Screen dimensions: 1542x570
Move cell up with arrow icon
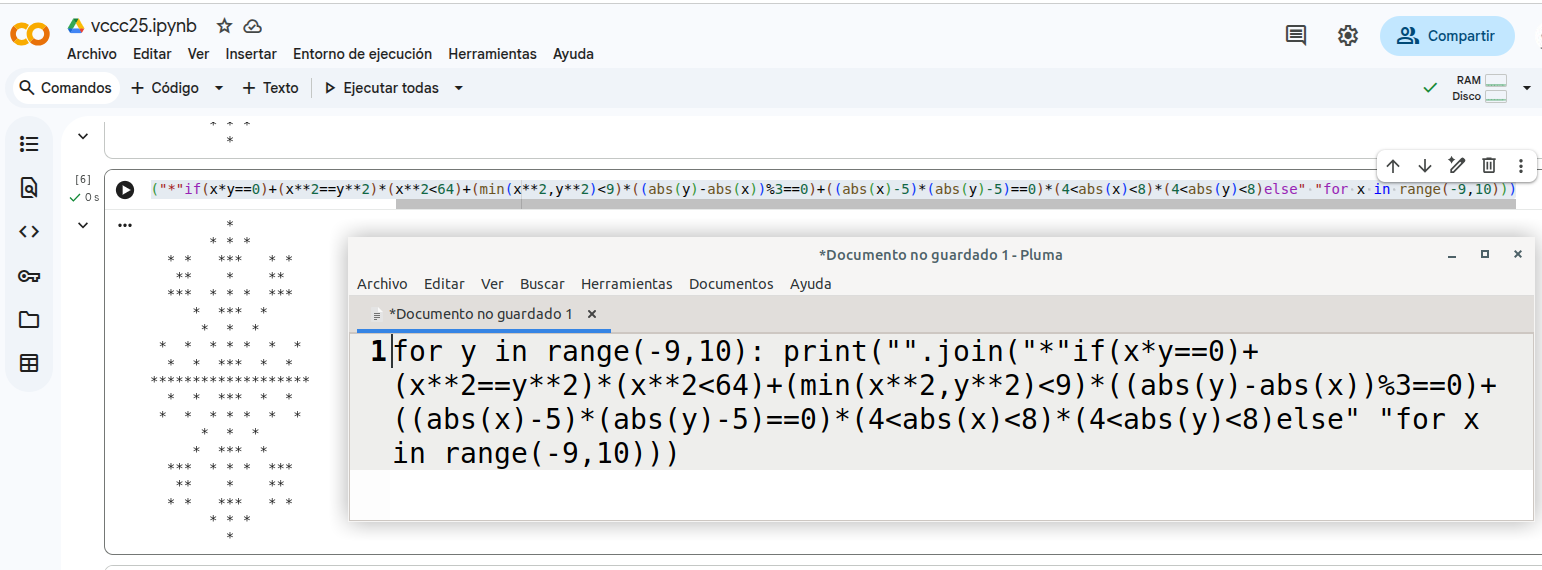tap(1393, 166)
